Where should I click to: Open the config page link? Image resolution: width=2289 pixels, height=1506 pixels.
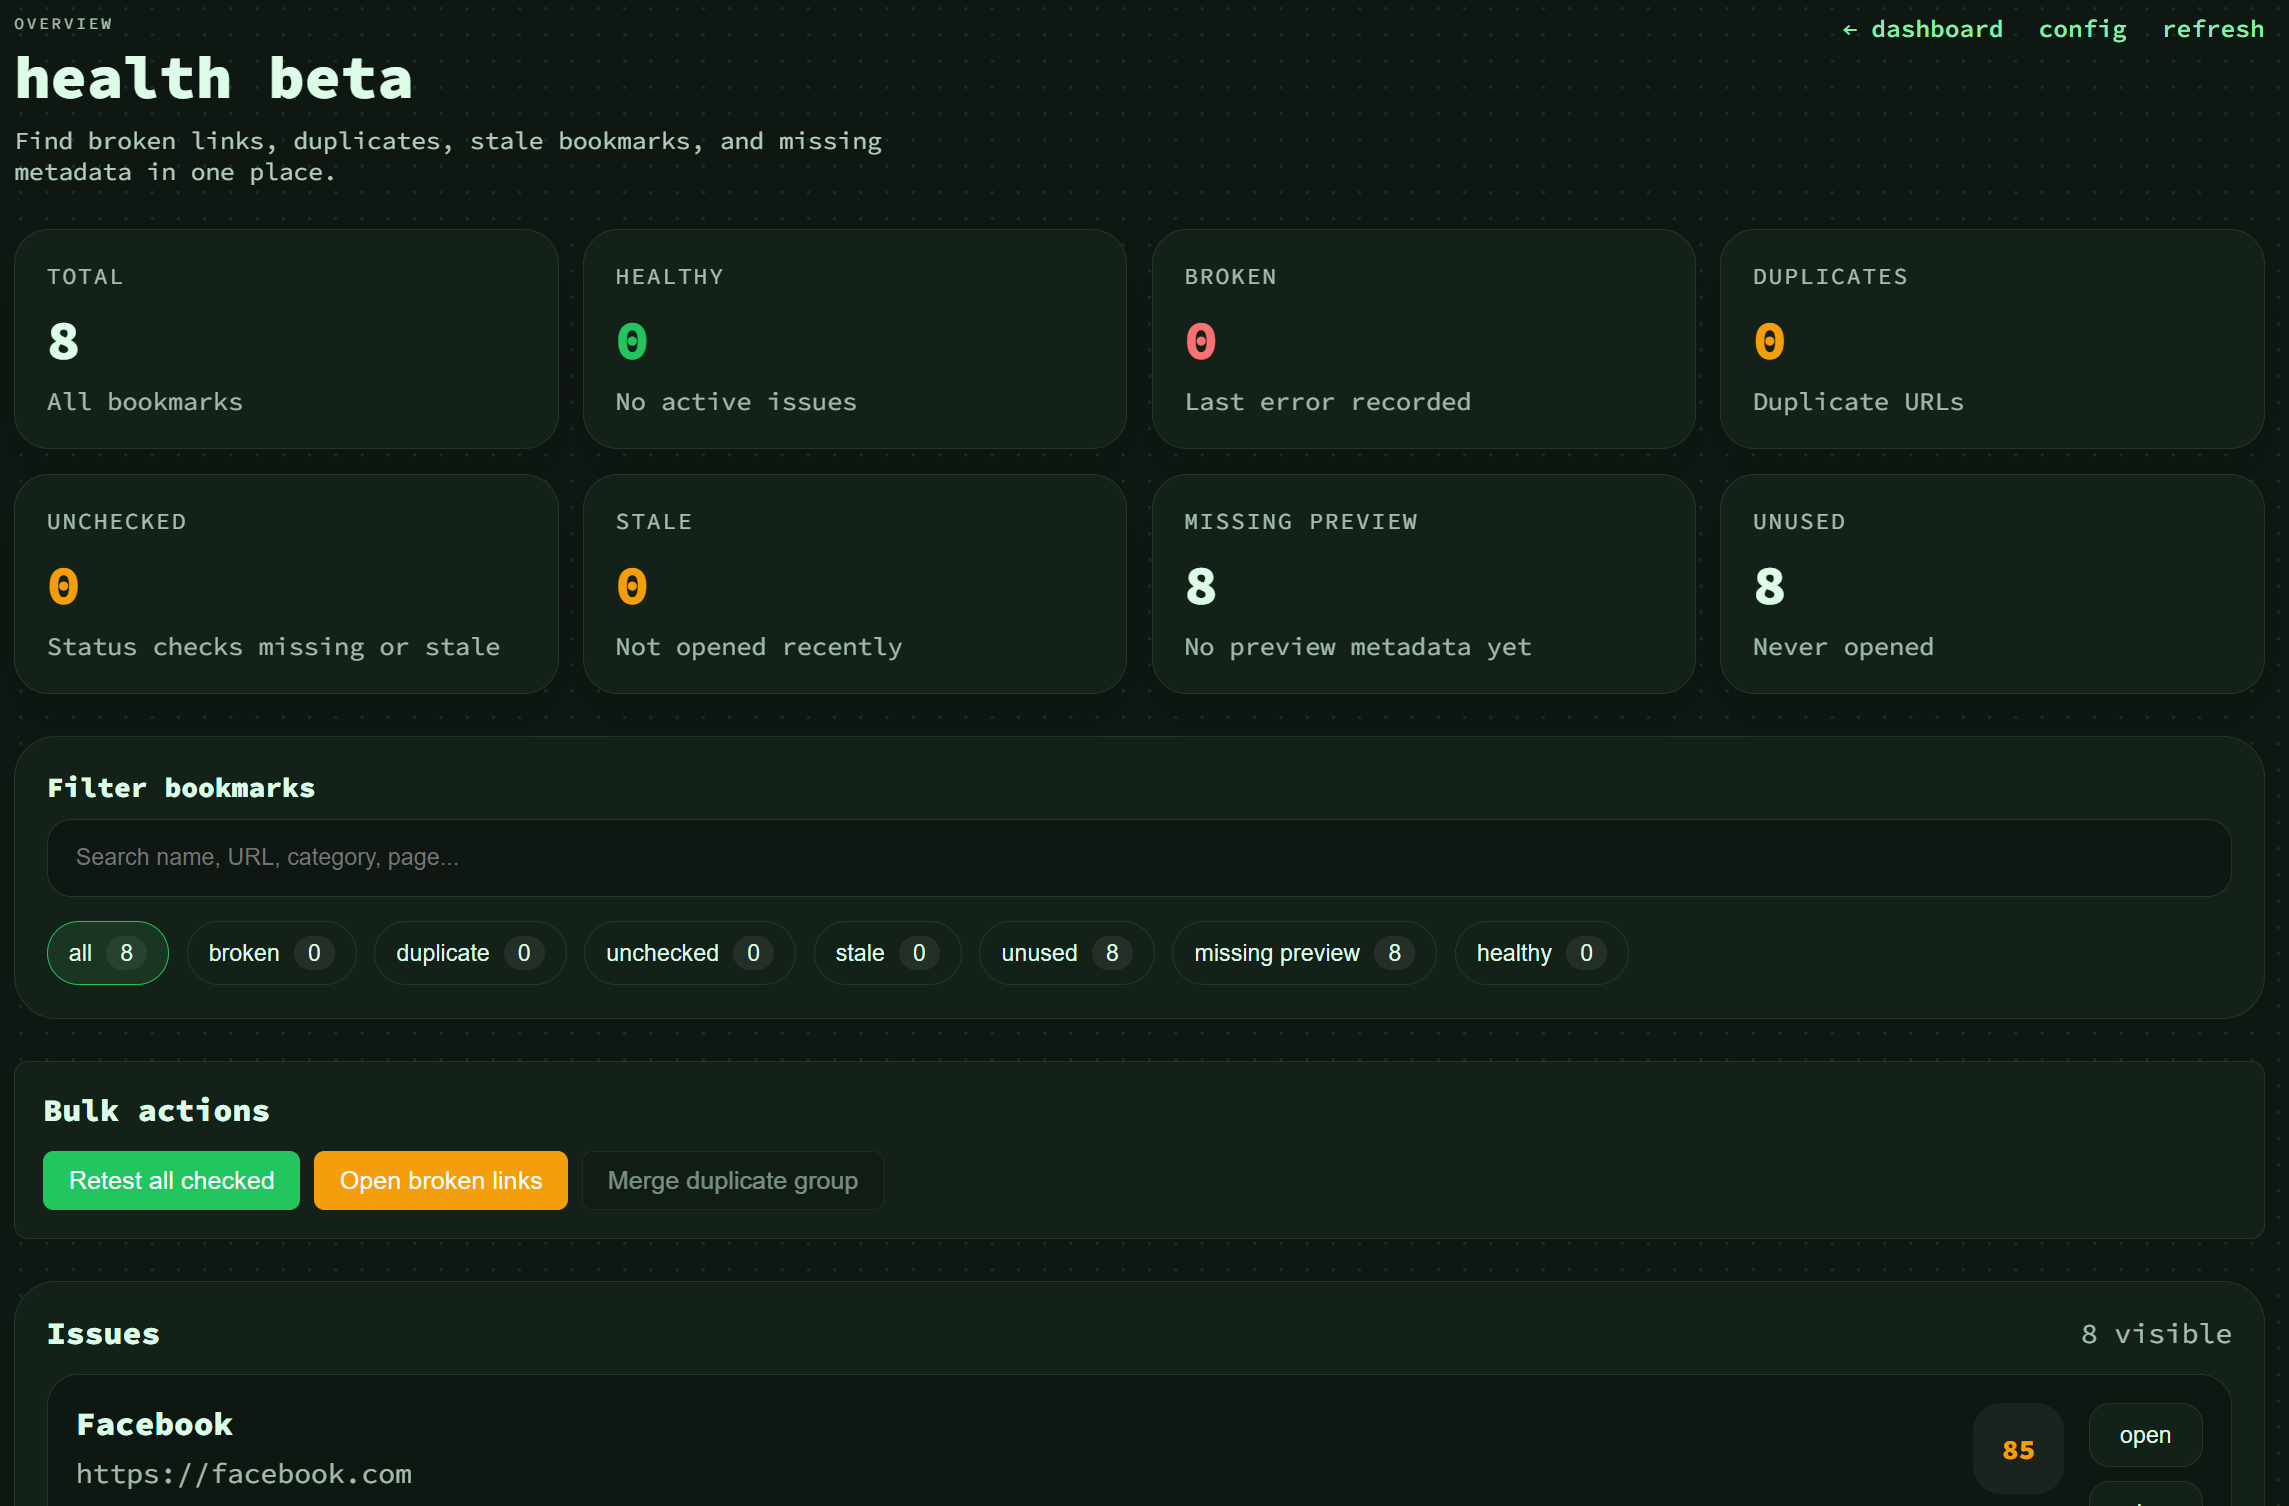tap(2082, 29)
